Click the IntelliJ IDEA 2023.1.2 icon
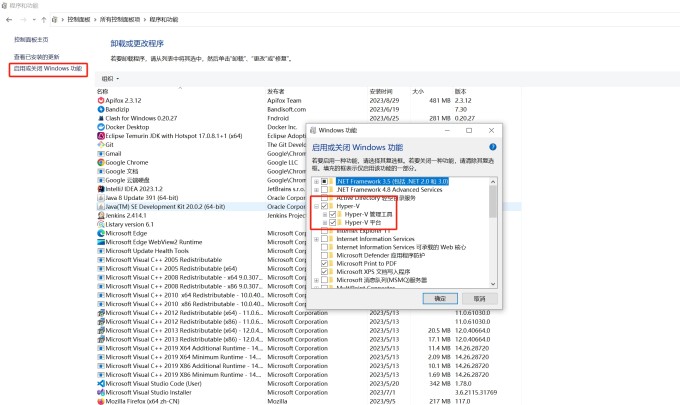This screenshot has width=680, height=405. (101, 189)
